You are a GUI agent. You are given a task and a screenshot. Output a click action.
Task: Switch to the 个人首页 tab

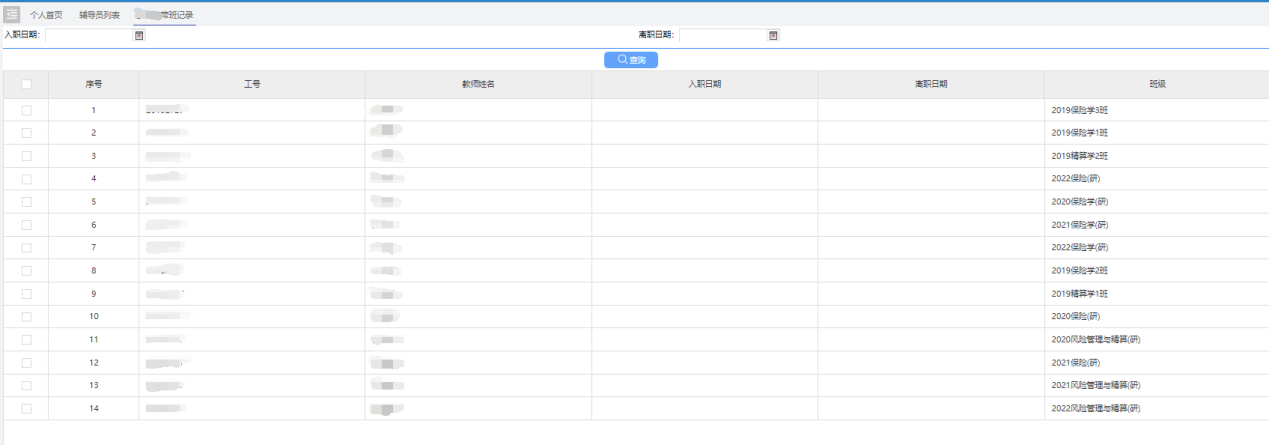tap(46, 15)
